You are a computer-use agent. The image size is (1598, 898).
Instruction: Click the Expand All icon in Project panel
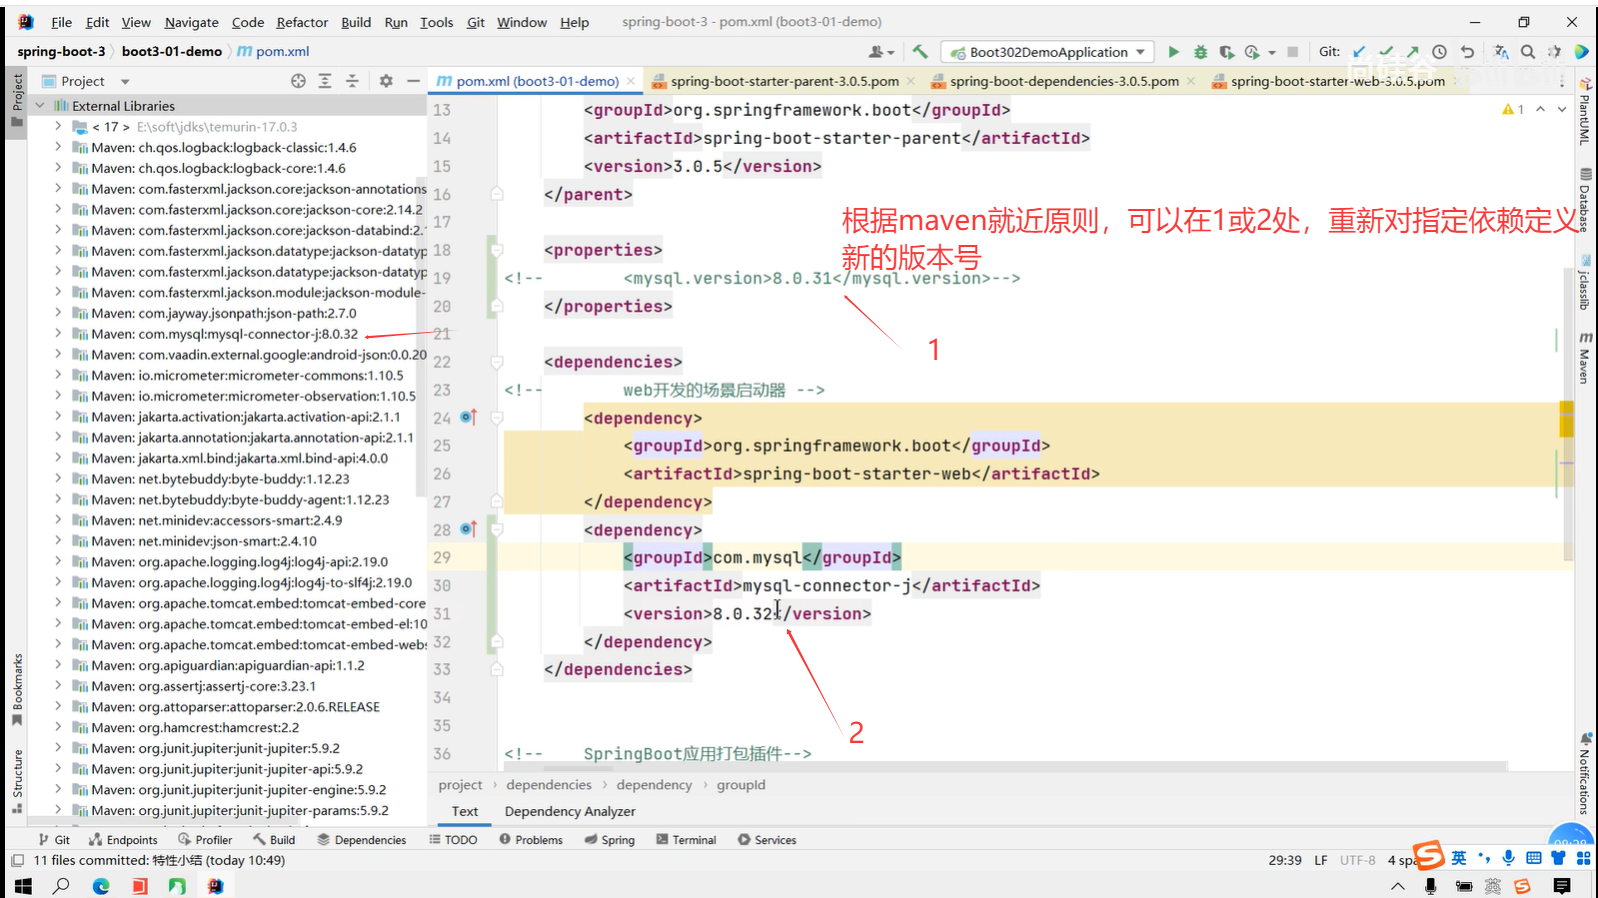(x=325, y=81)
